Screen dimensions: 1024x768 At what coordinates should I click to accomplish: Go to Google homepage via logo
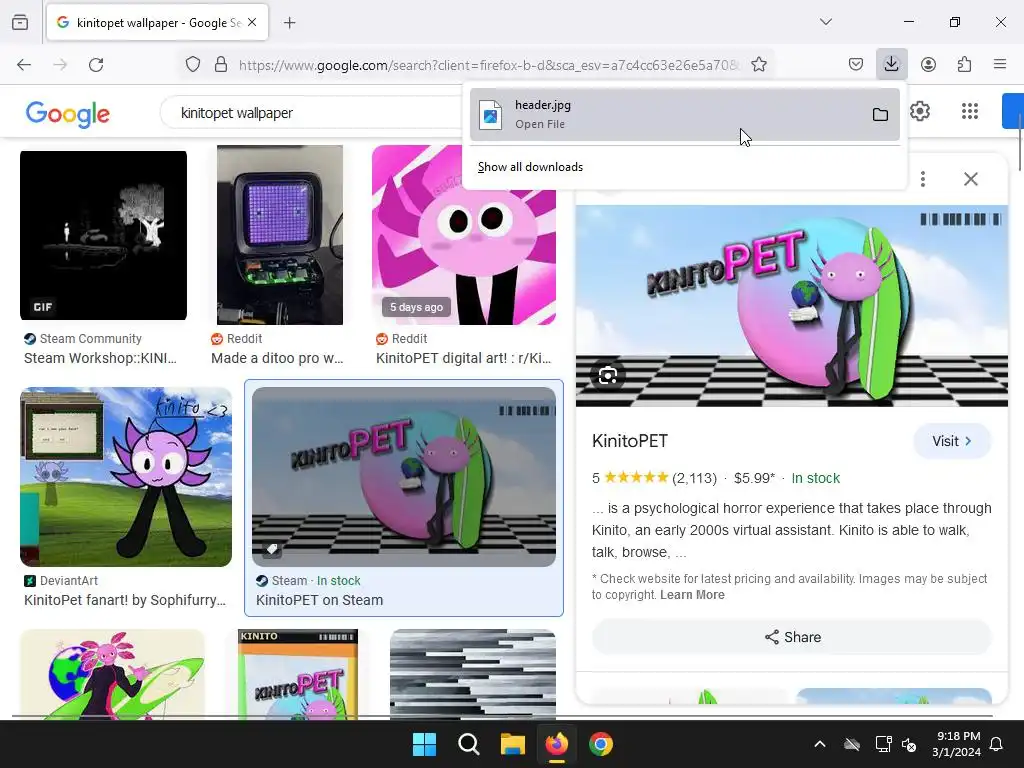[68, 114]
